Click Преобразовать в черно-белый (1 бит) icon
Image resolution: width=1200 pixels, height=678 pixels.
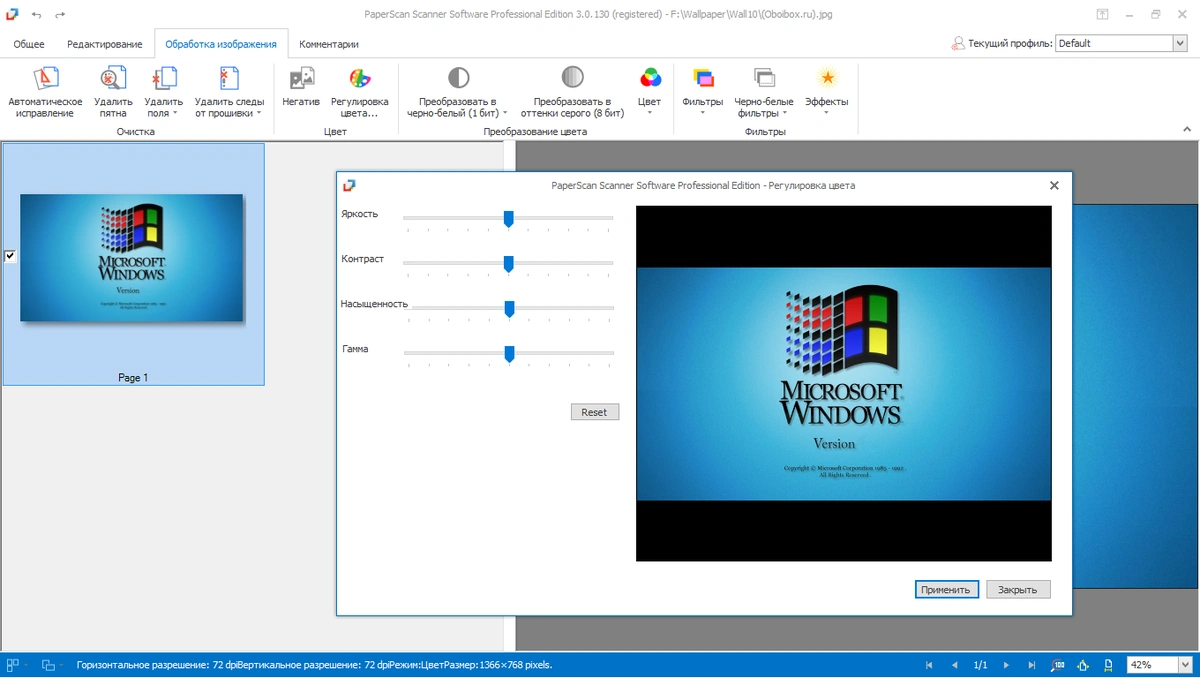click(x=458, y=78)
